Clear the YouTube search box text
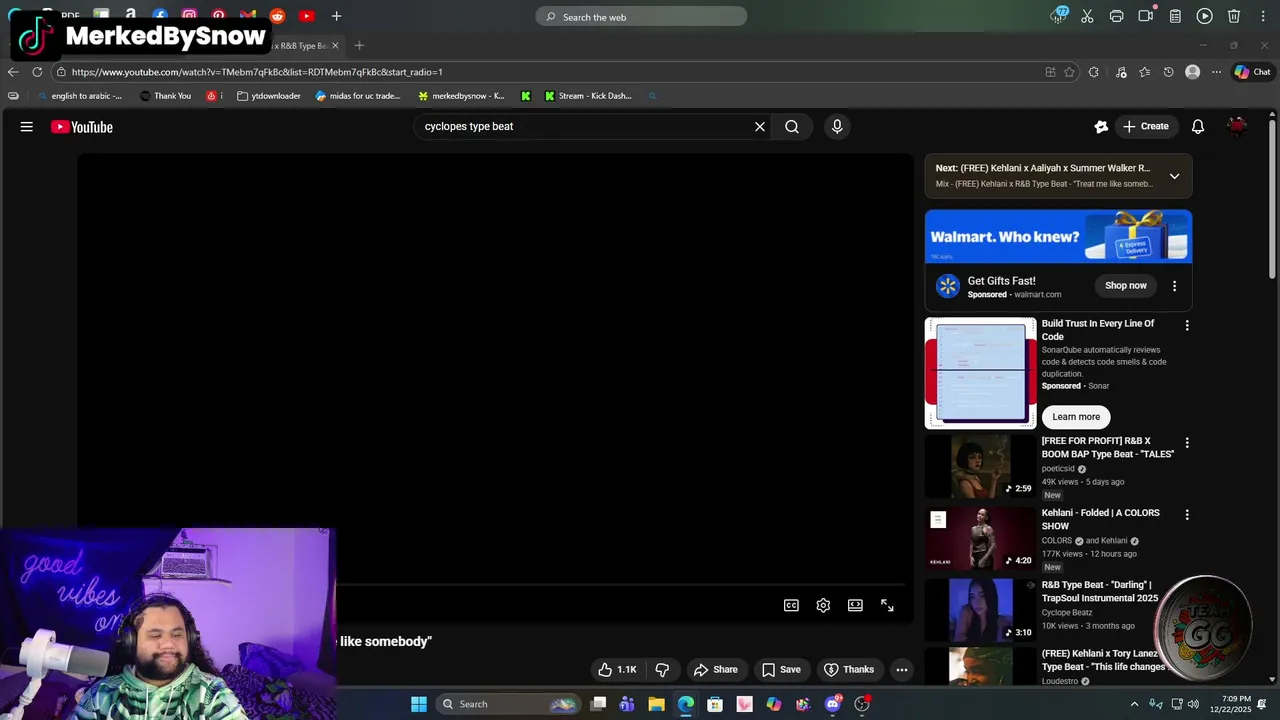The height and width of the screenshot is (720, 1280). [x=760, y=127]
